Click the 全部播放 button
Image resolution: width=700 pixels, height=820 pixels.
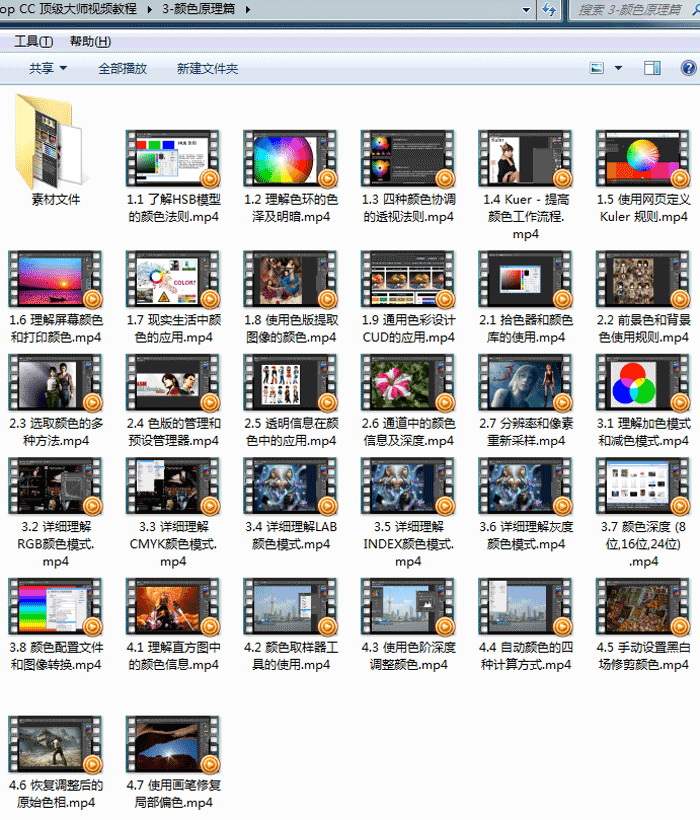122,68
